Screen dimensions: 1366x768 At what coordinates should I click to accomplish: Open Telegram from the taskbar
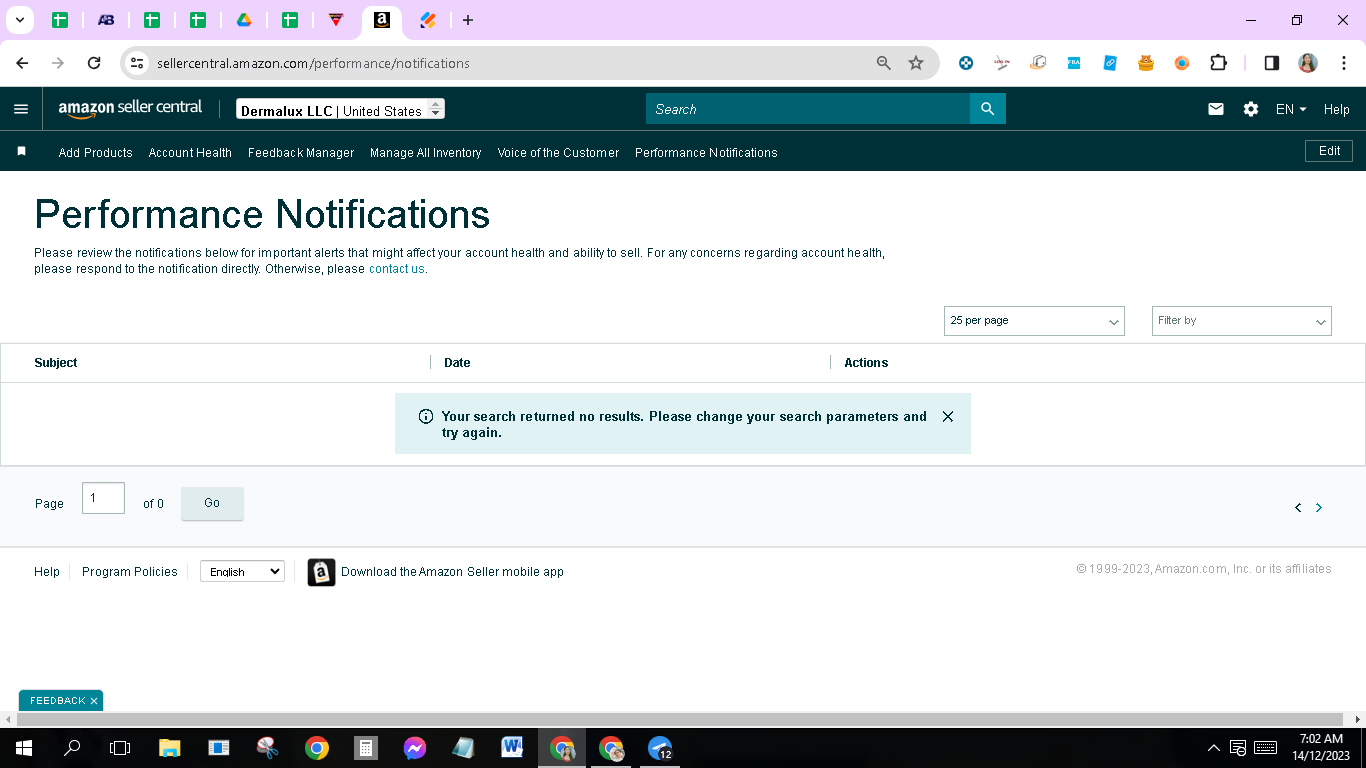(x=659, y=748)
